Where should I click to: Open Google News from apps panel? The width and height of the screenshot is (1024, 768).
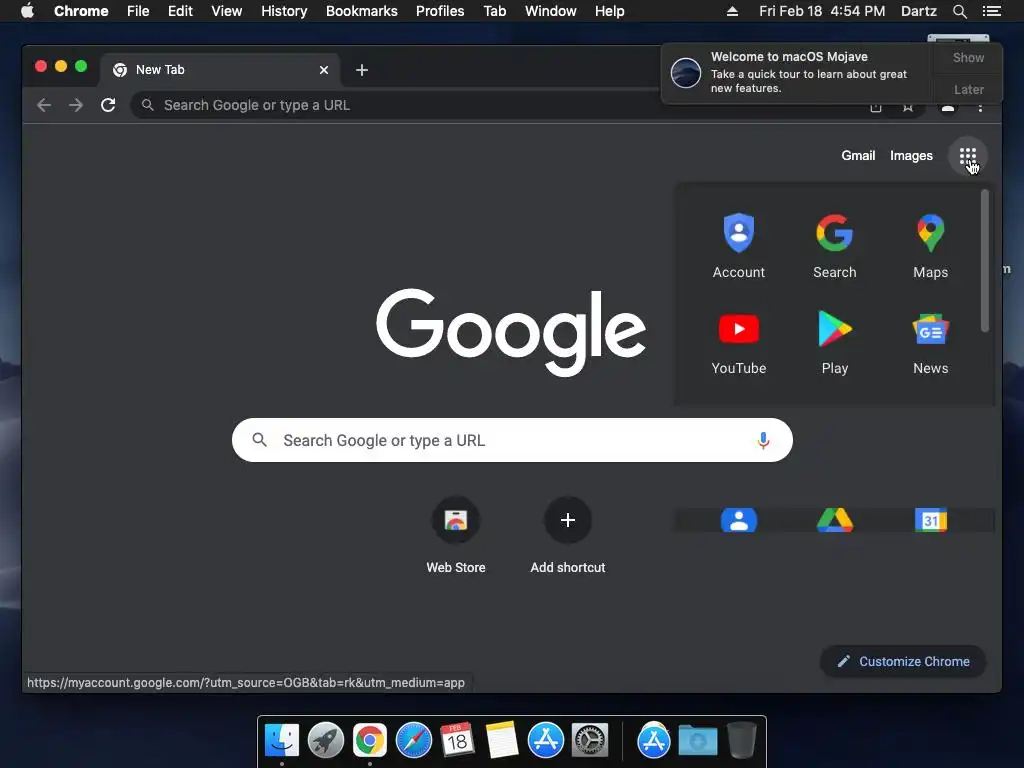coord(931,342)
